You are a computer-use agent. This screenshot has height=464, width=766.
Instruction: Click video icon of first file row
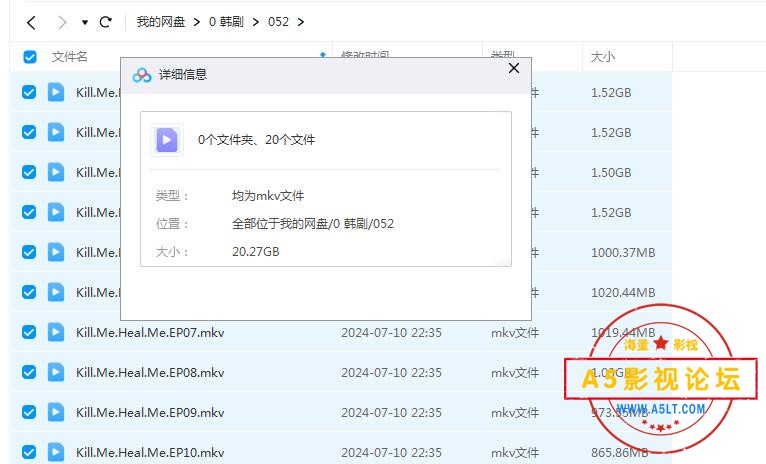[56, 92]
